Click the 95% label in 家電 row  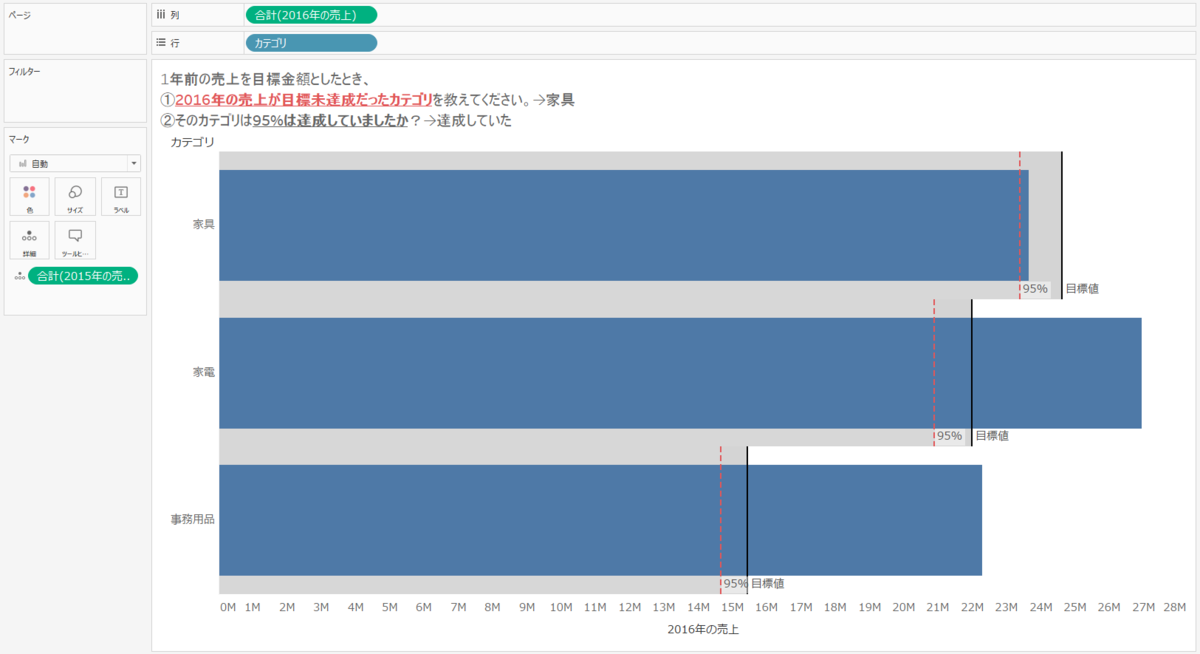pos(949,436)
